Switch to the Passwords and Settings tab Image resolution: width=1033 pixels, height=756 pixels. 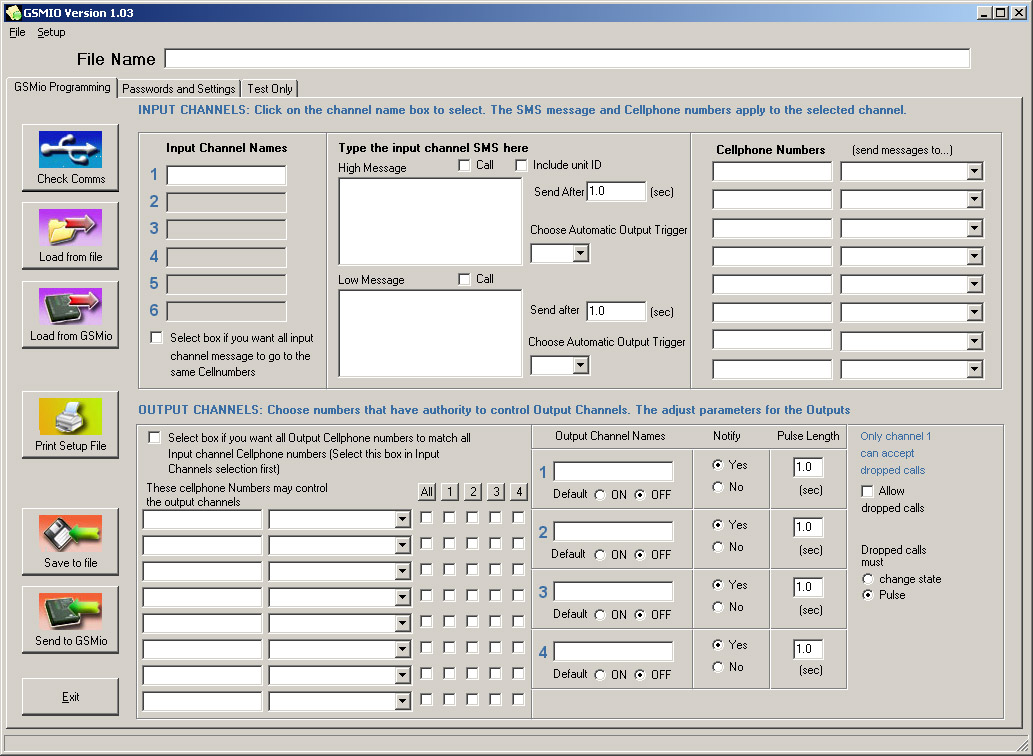[x=179, y=89]
